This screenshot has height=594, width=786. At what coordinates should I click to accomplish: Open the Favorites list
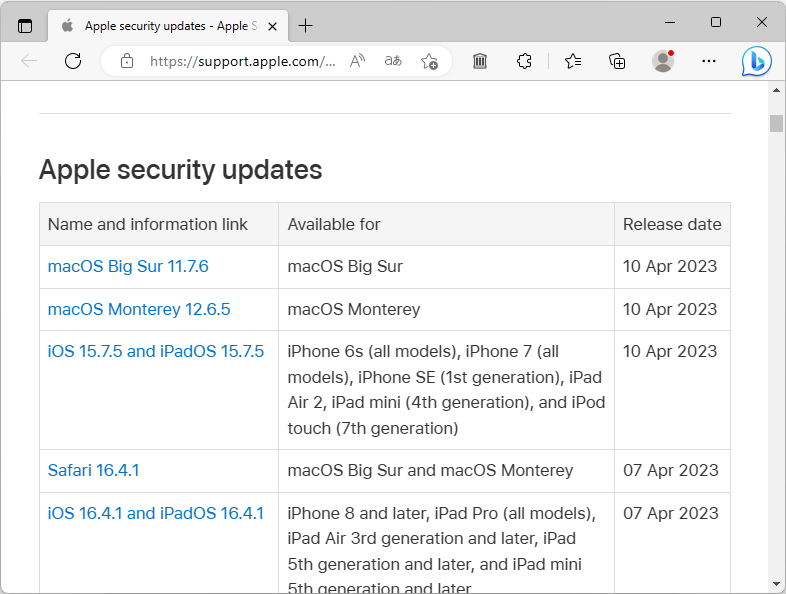(x=573, y=61)
